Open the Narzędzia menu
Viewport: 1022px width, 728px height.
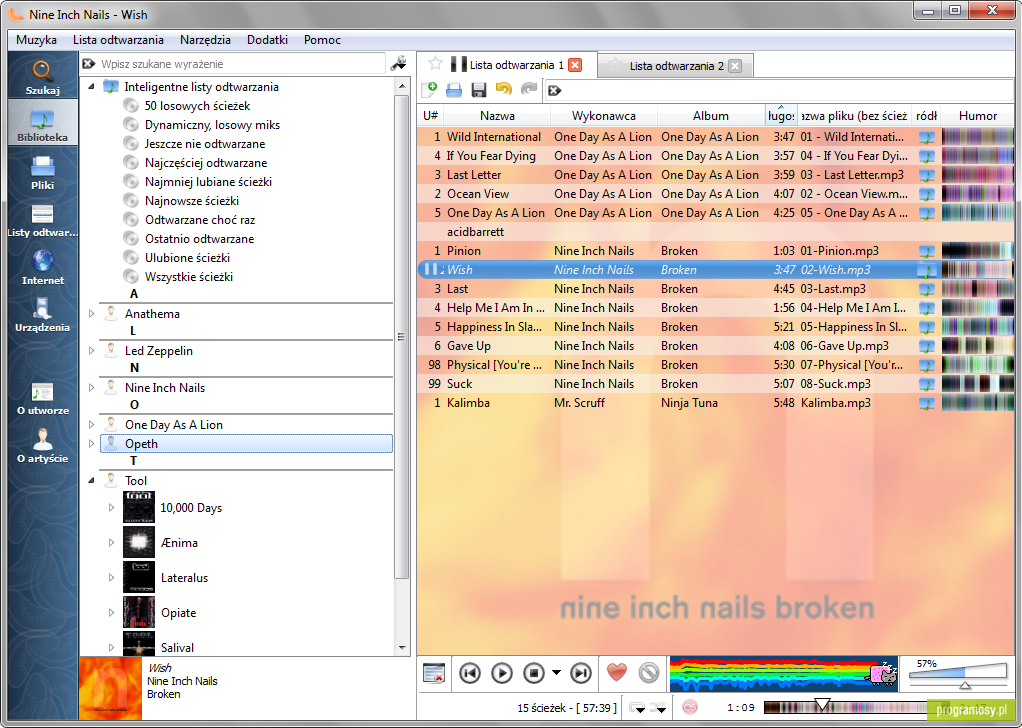[x=205, y=40]
